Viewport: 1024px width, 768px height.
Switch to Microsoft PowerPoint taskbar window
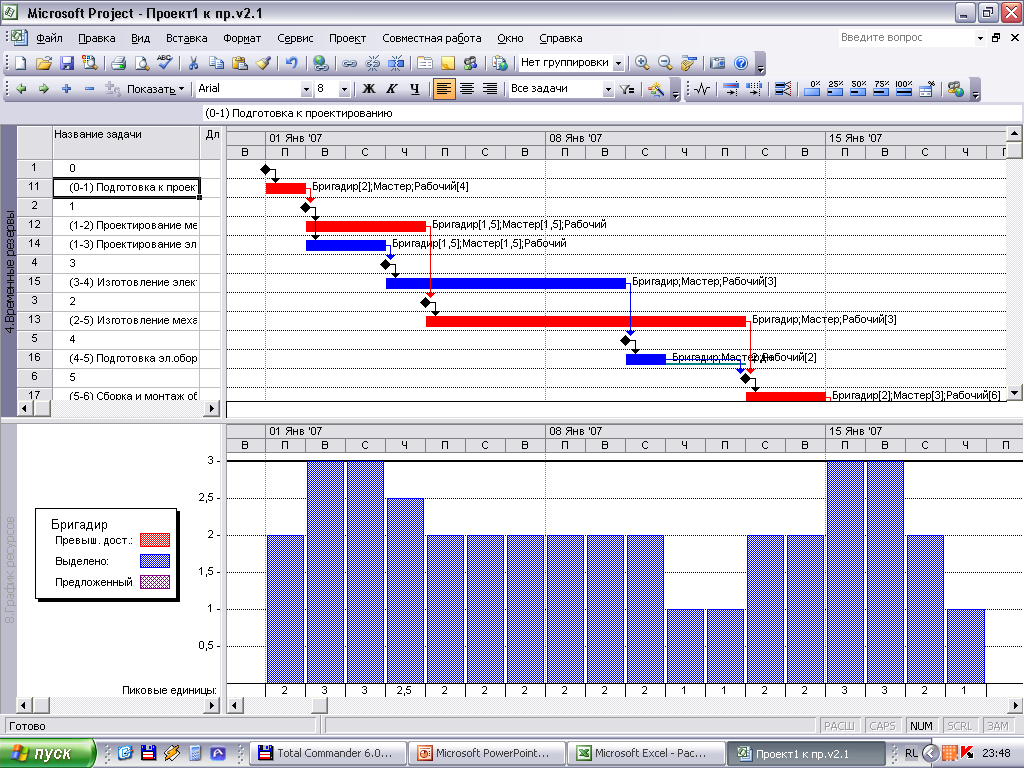tap(487, 753)
